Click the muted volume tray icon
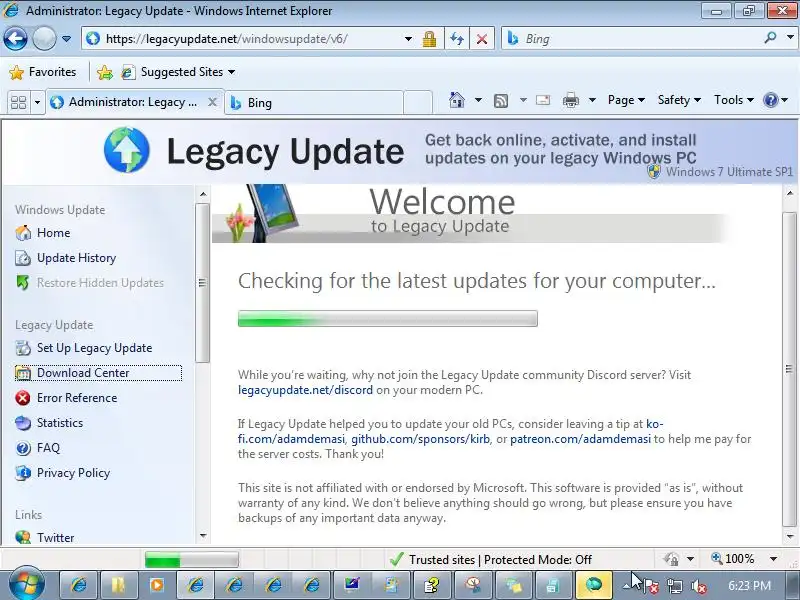 click(x=698, y=586)
